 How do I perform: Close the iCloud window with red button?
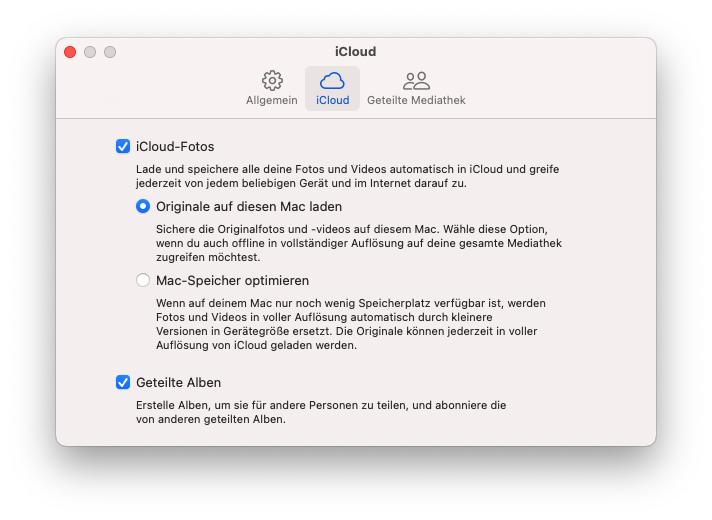(x=70, y=52)
